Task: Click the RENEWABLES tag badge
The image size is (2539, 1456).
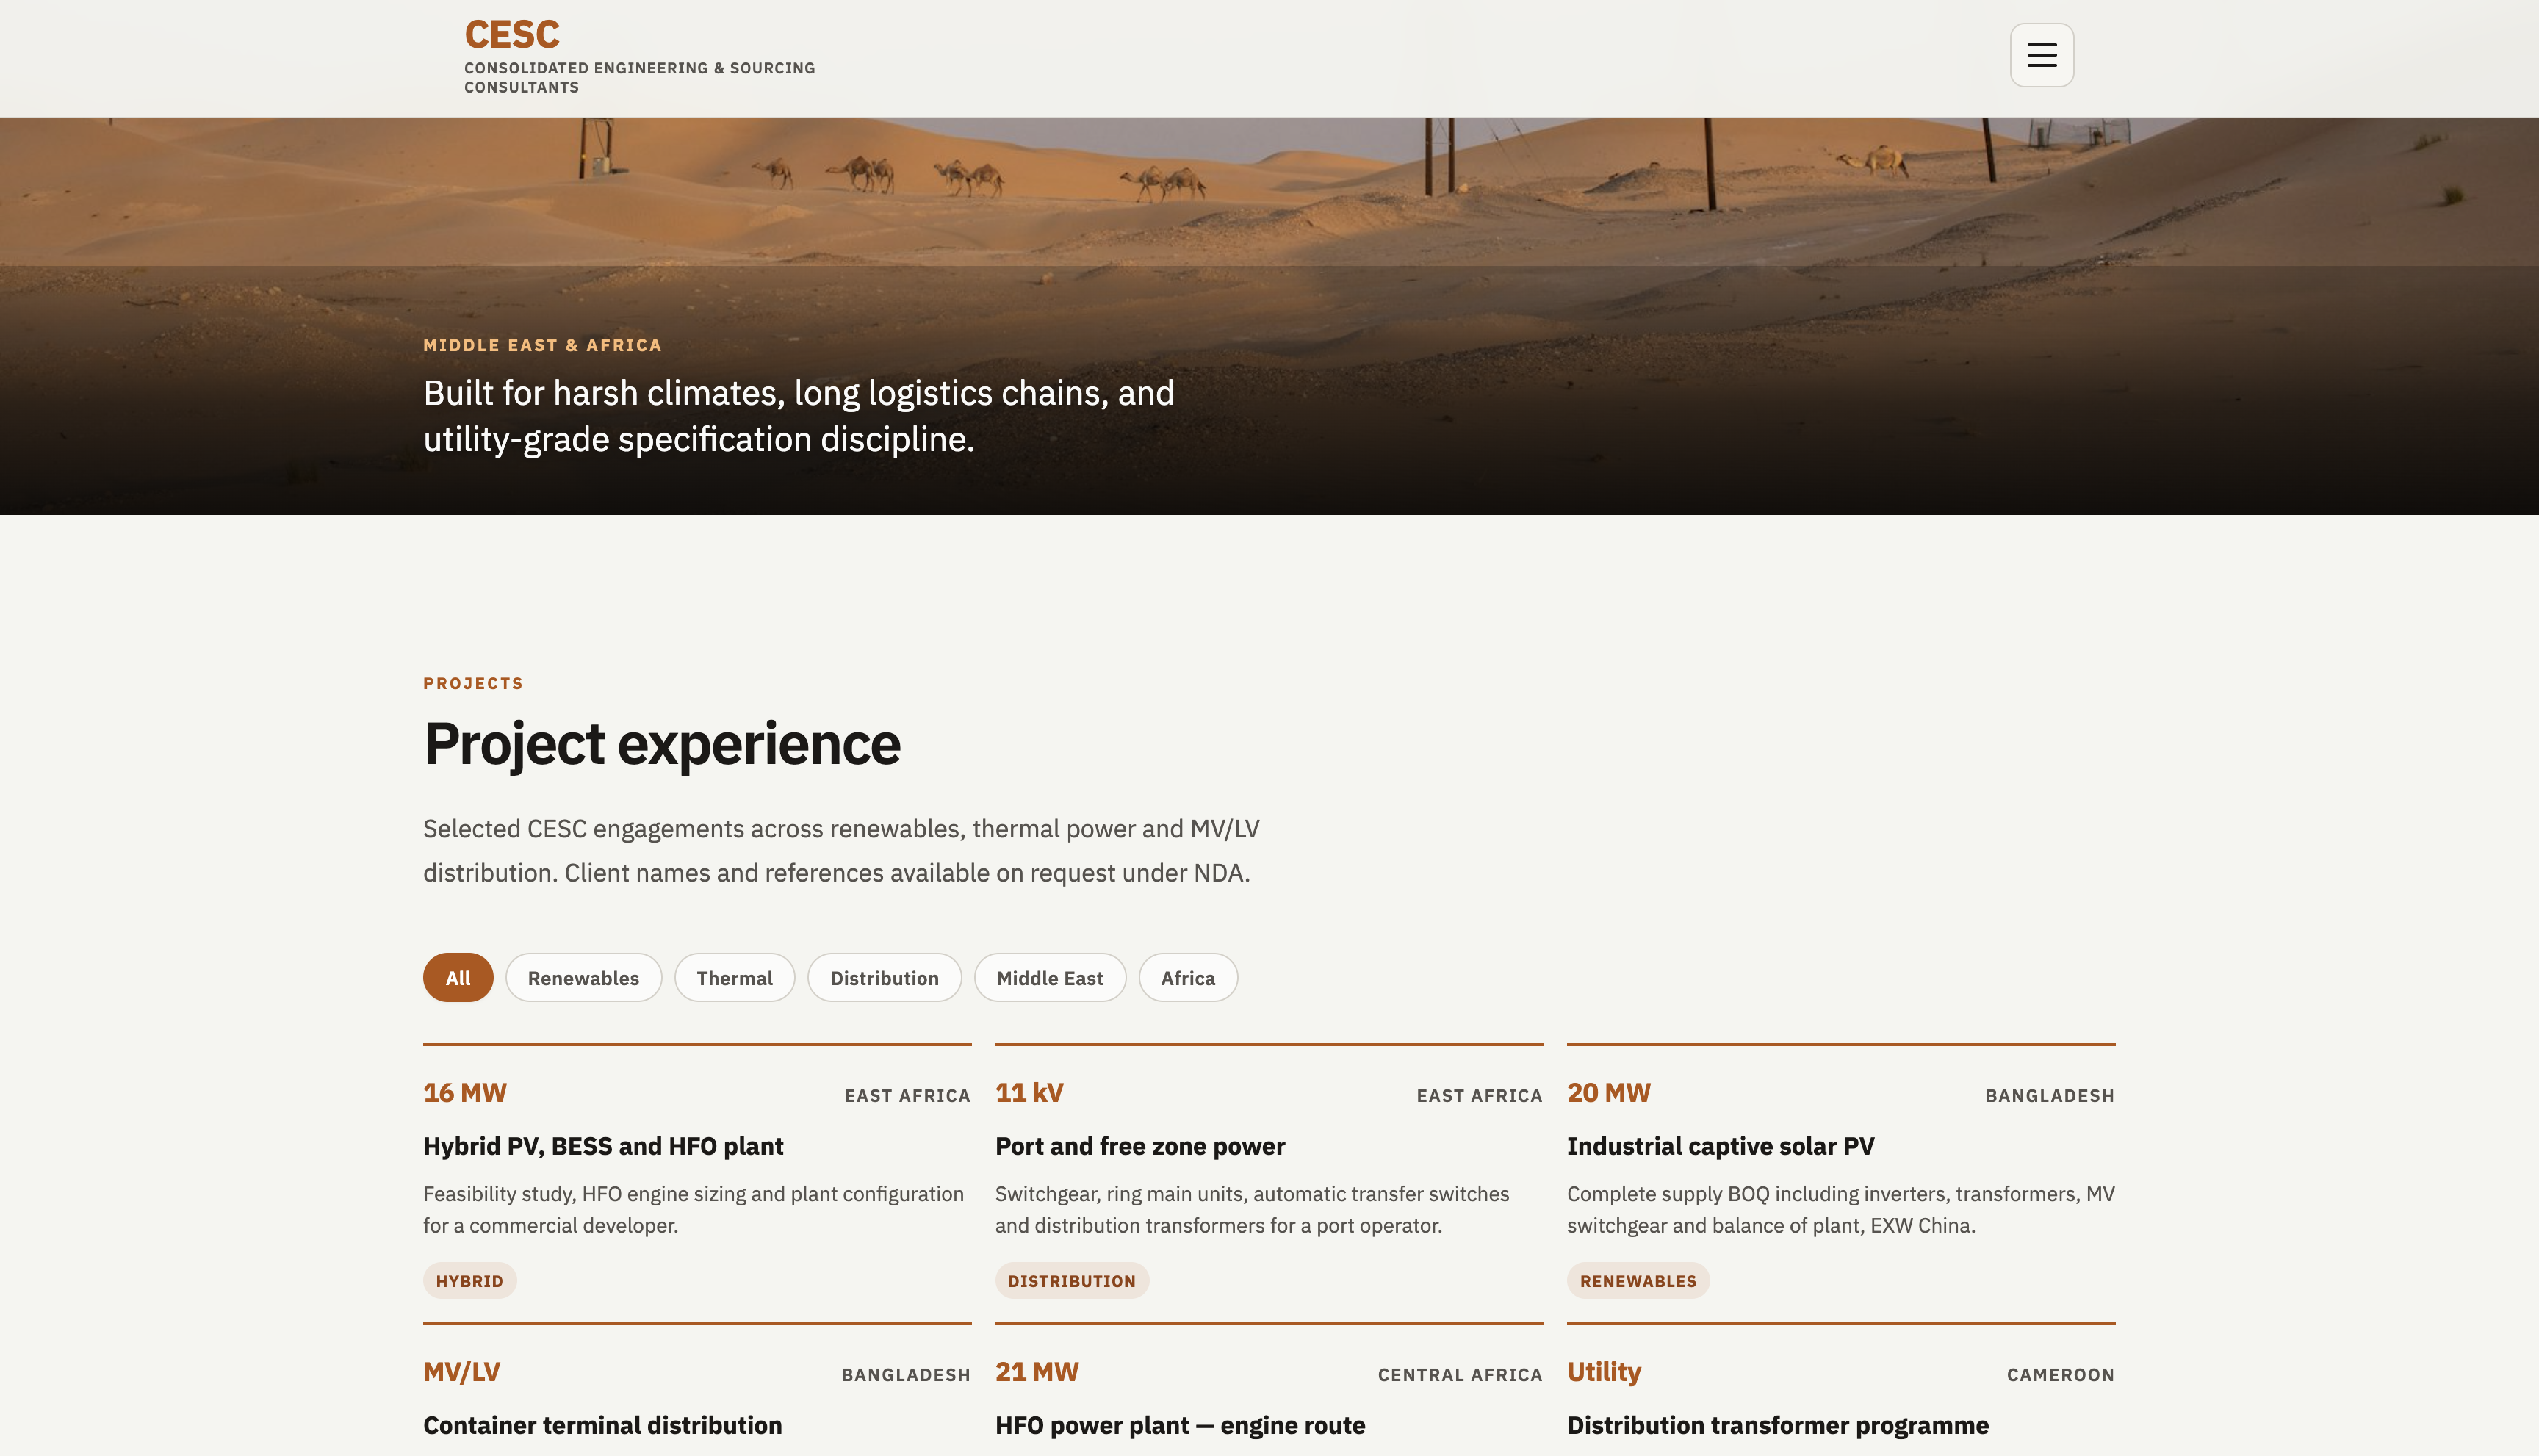Action: click(x=1637, y=1280)
